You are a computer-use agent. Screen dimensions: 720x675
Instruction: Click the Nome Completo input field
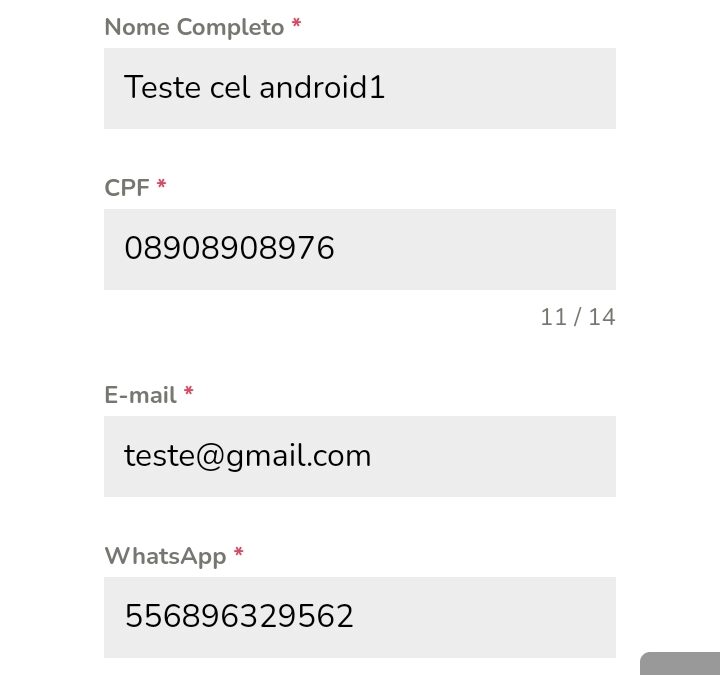360,88
